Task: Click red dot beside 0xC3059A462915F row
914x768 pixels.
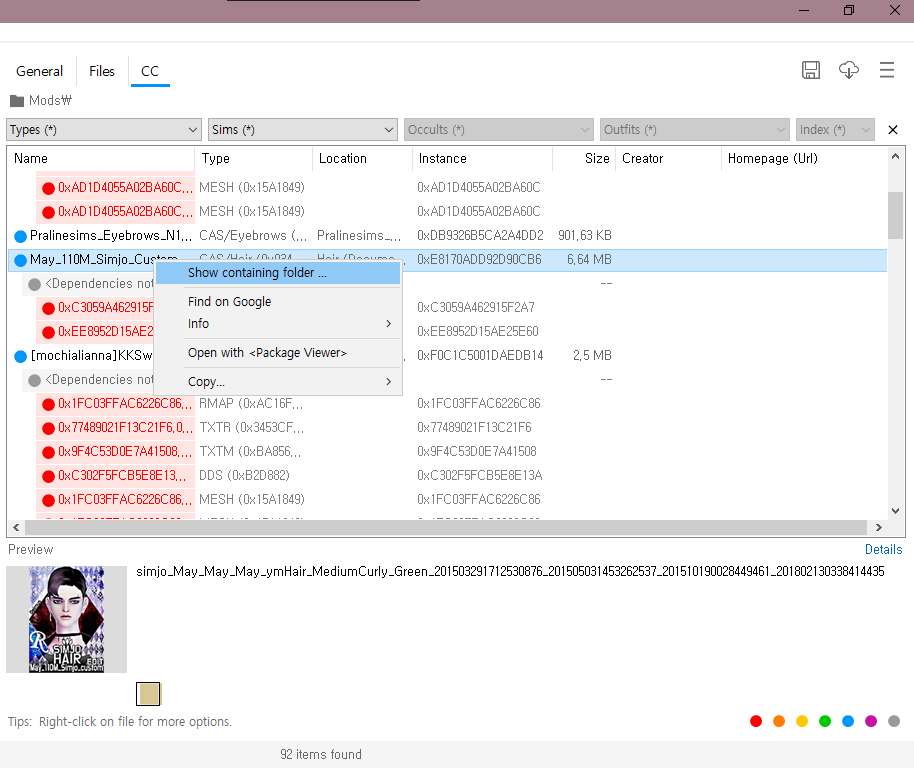Action: (48, 308)
